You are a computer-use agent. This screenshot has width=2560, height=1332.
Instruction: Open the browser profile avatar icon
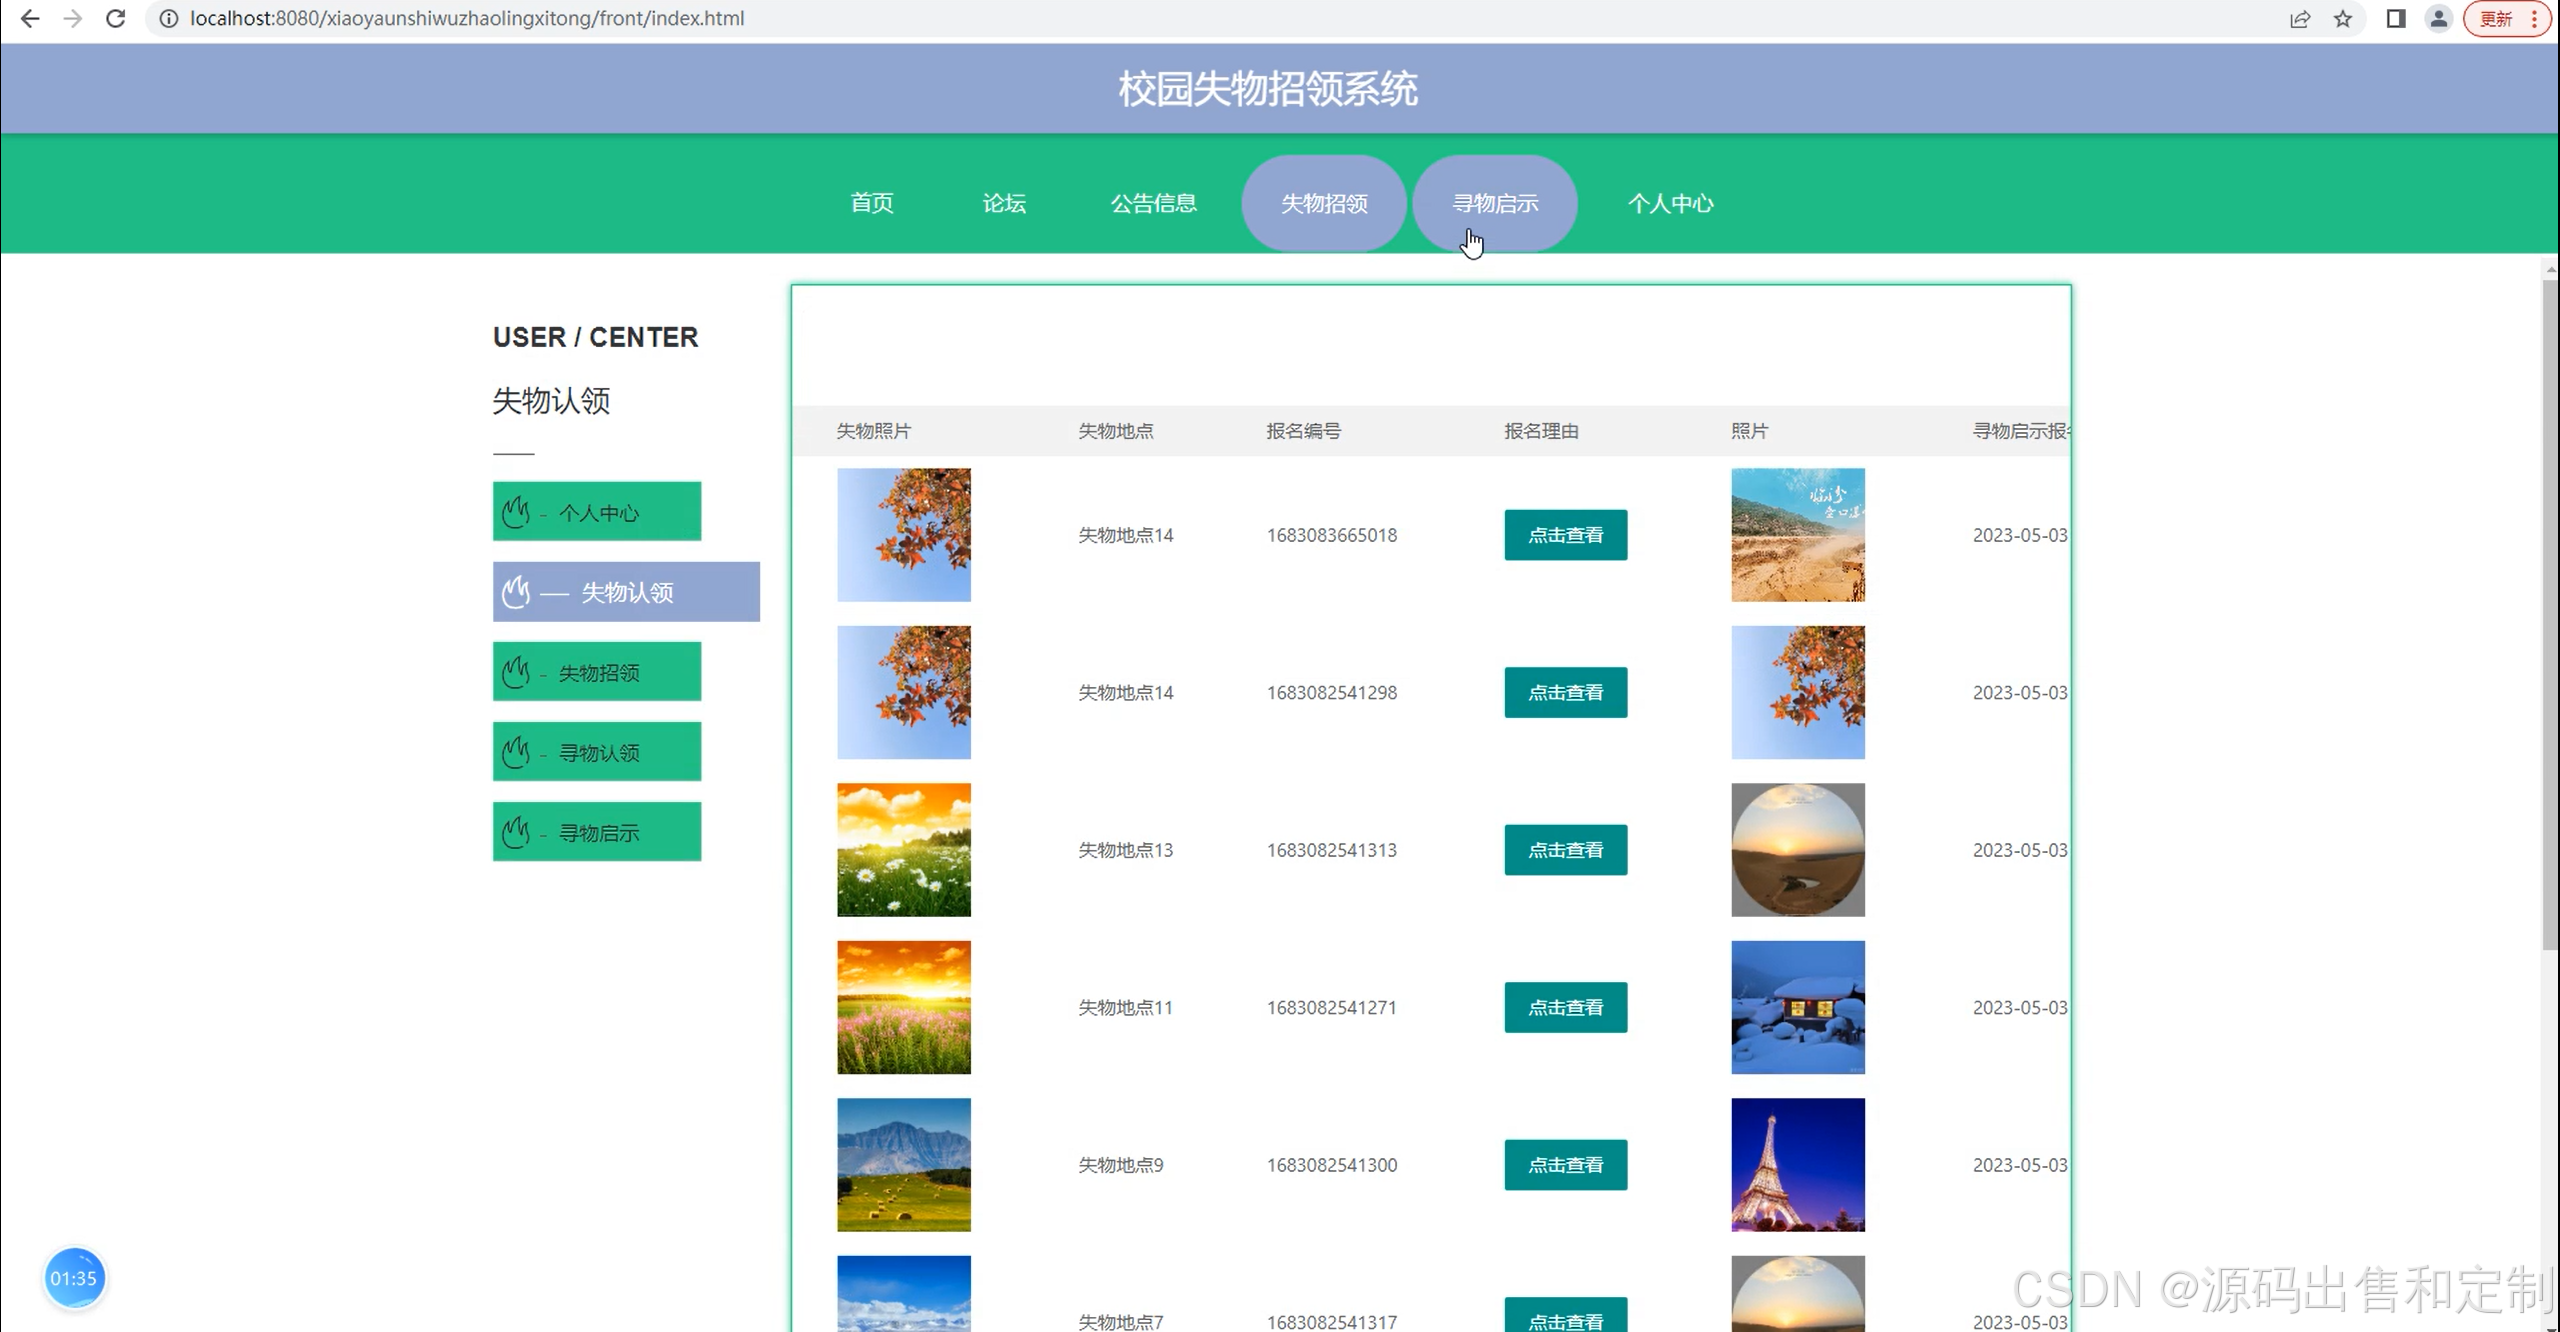coord(2439,19)
